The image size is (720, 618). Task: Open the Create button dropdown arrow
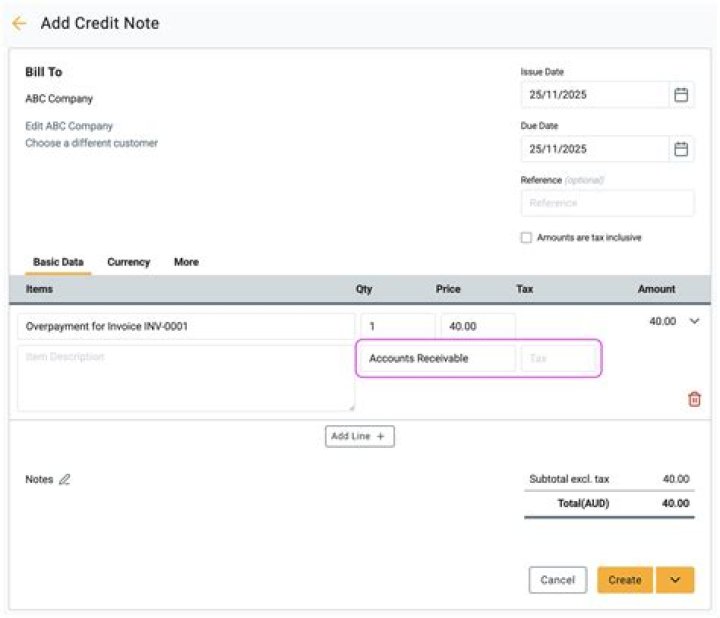tap(675, 580)
